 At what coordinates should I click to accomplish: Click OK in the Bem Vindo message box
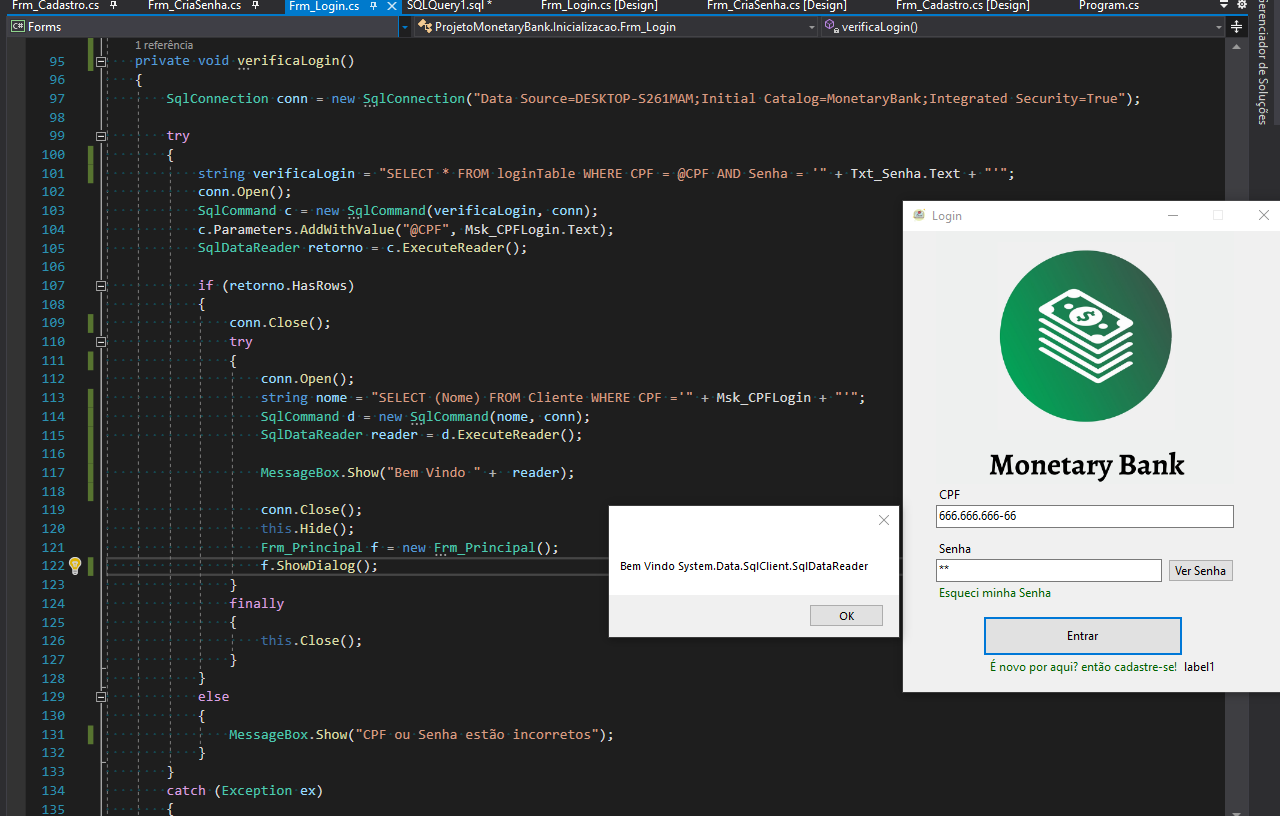[846, 616]
